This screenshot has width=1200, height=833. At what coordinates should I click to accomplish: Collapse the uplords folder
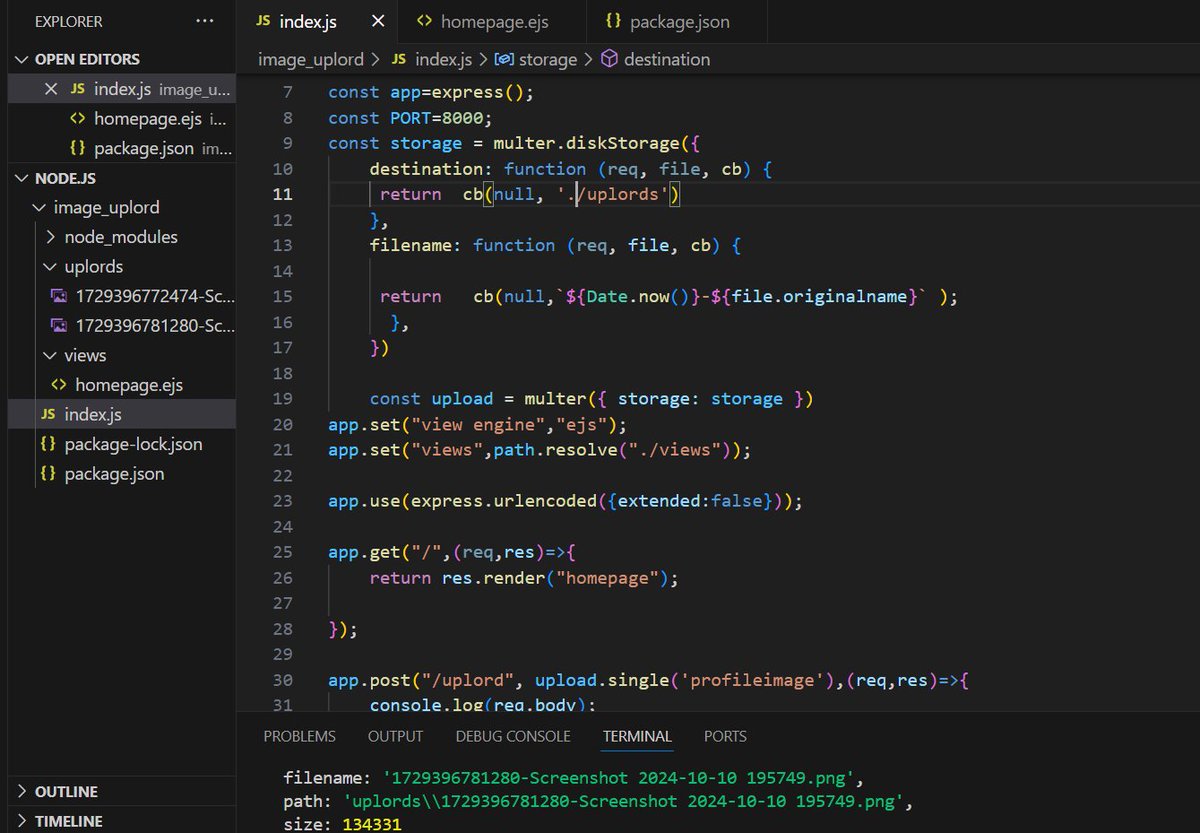51,267
